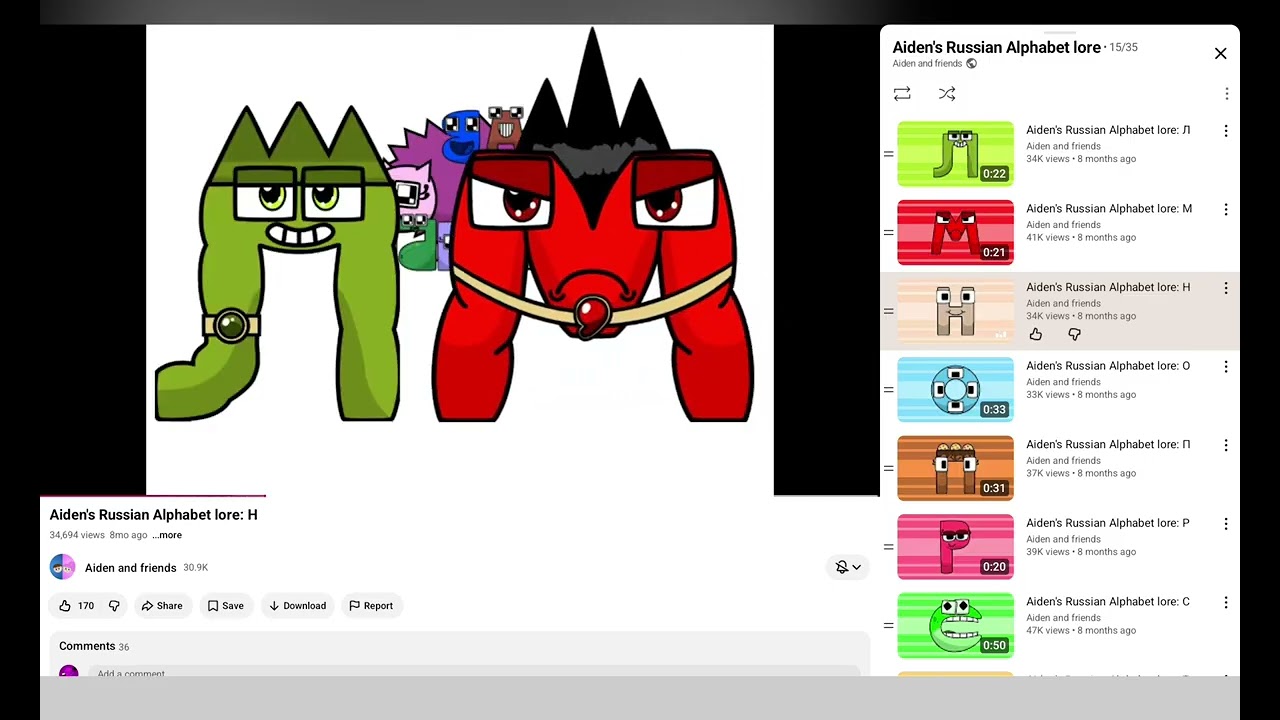Grab the reorder handle for П video

888,468
